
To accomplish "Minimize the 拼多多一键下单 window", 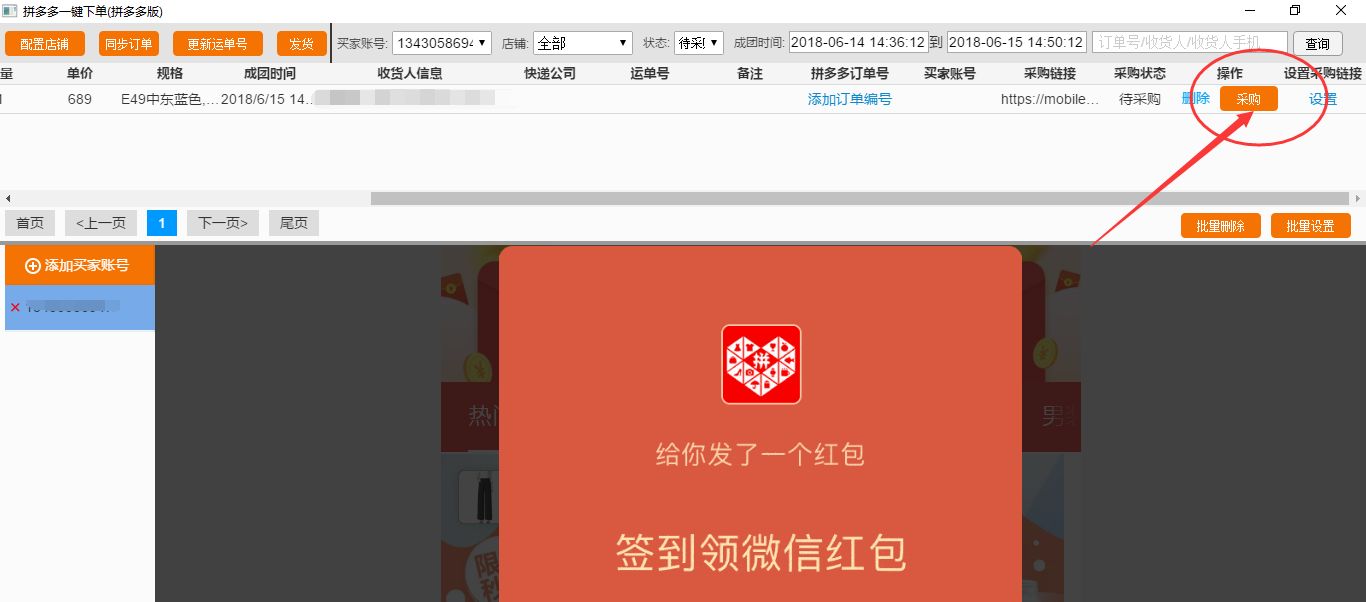I will point(1249,11).
